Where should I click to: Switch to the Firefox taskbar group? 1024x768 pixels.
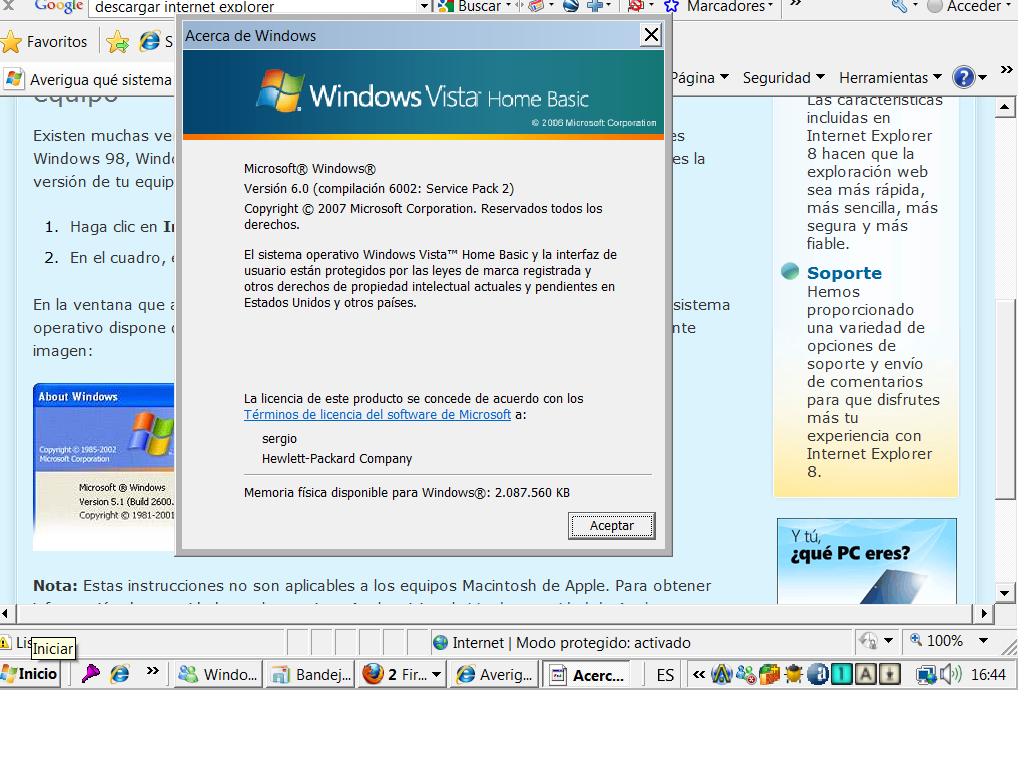(x=402, y=674)
